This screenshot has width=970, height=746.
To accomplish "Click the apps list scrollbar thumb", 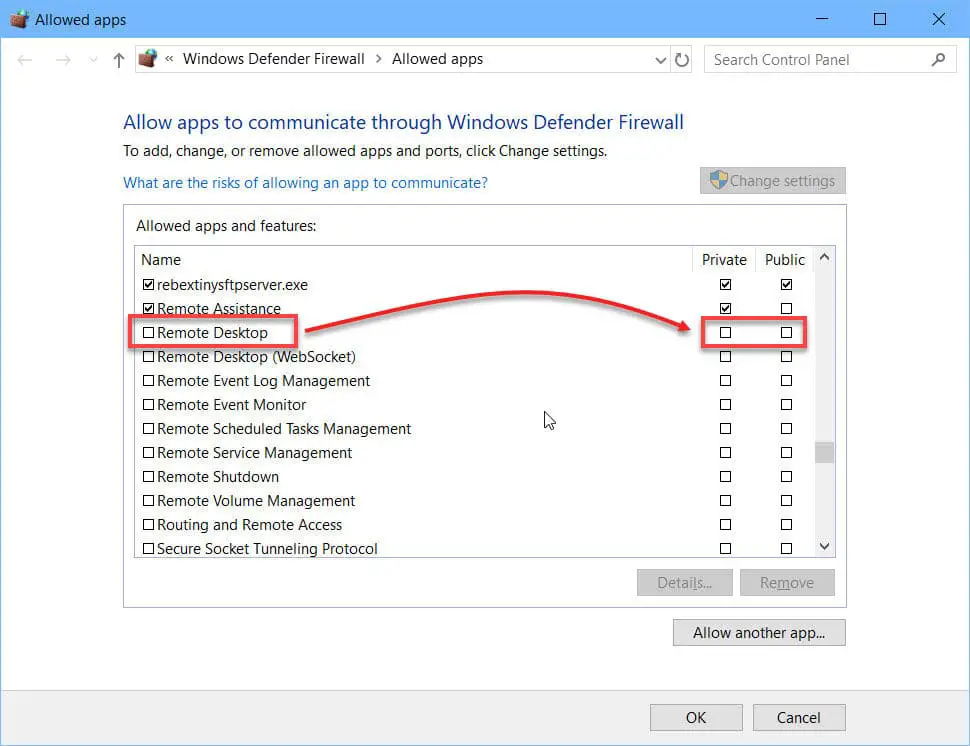I will 824,452.
